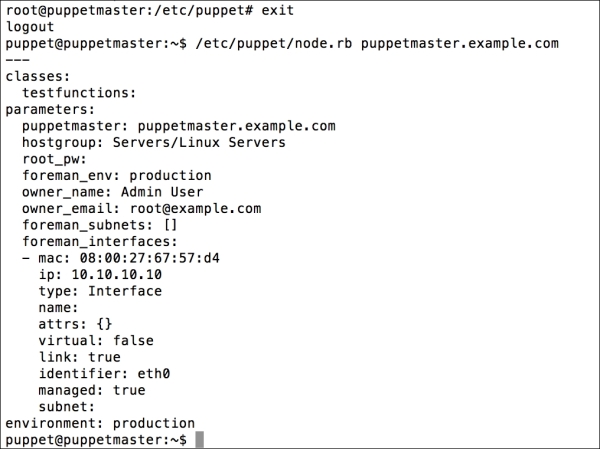Click the 'classes:' line in output
The width and height of the screenshot is (600, 449).
[37, 77]
